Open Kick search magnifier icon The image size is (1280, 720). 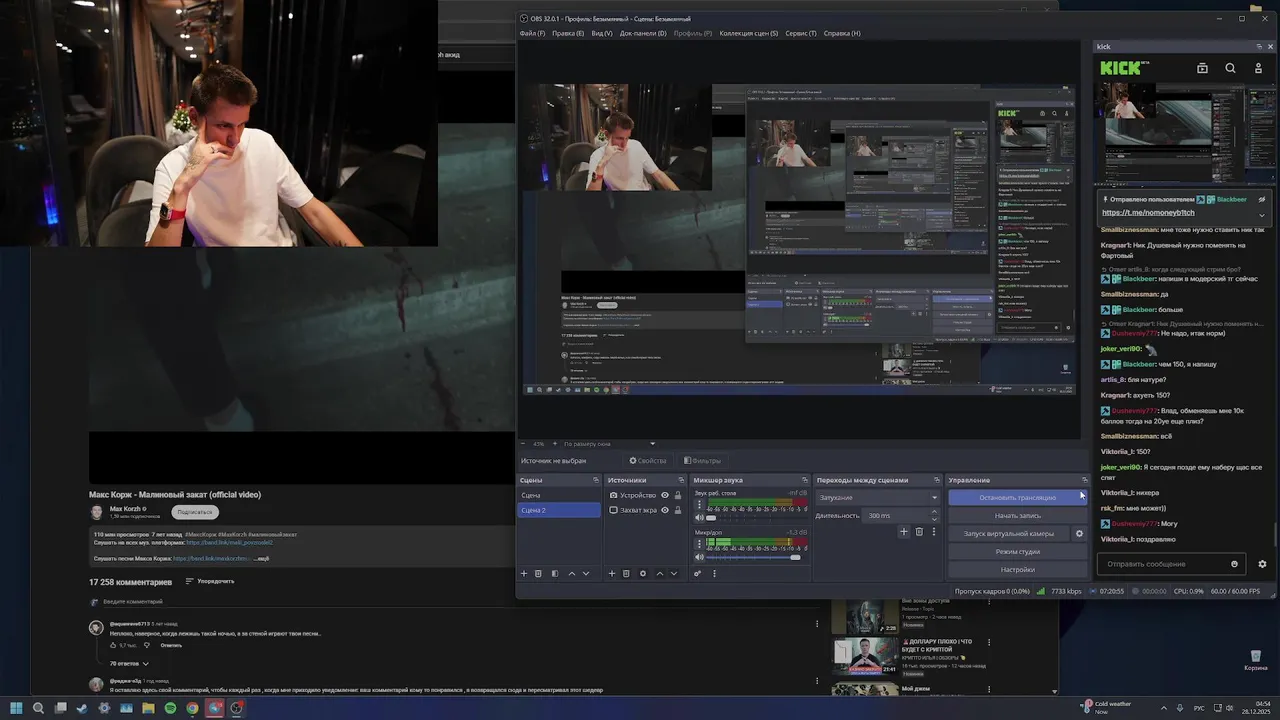pyautogui.click(x=1230, y=68)
